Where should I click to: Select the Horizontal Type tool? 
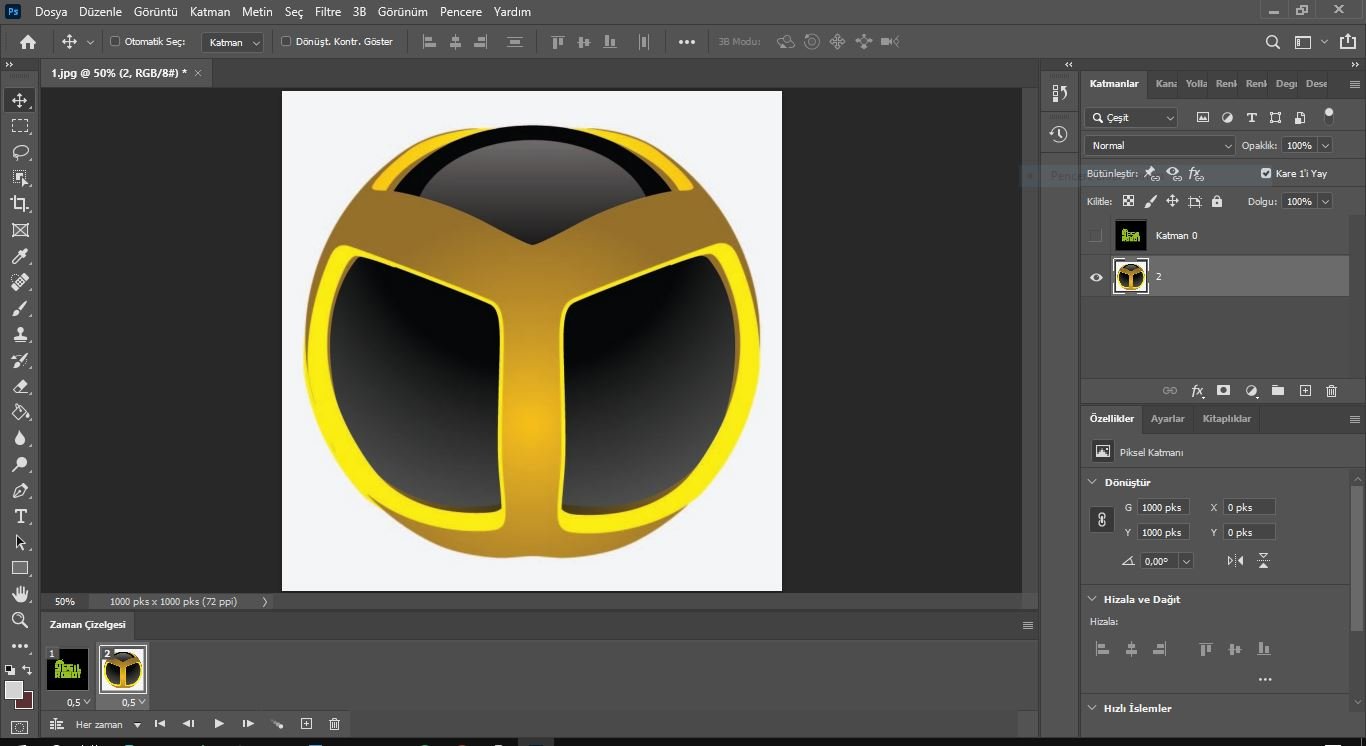pos(20,517)
